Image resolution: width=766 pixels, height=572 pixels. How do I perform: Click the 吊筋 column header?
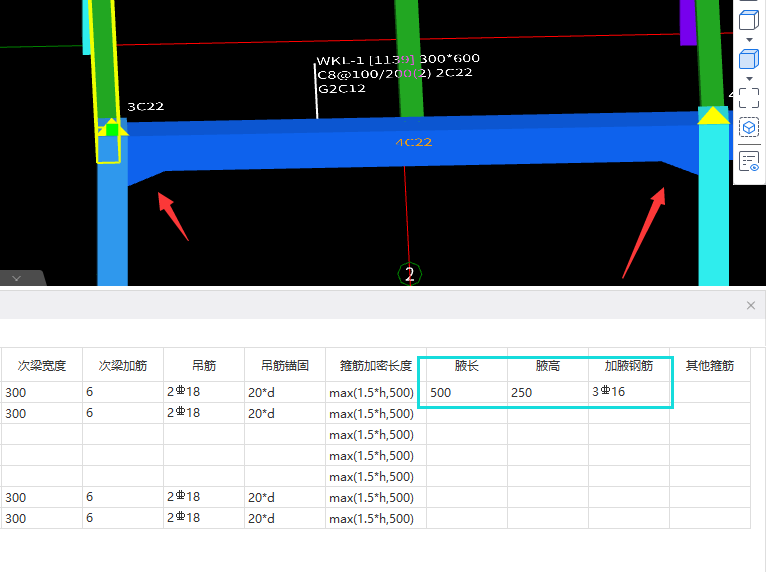coord(204,365)
